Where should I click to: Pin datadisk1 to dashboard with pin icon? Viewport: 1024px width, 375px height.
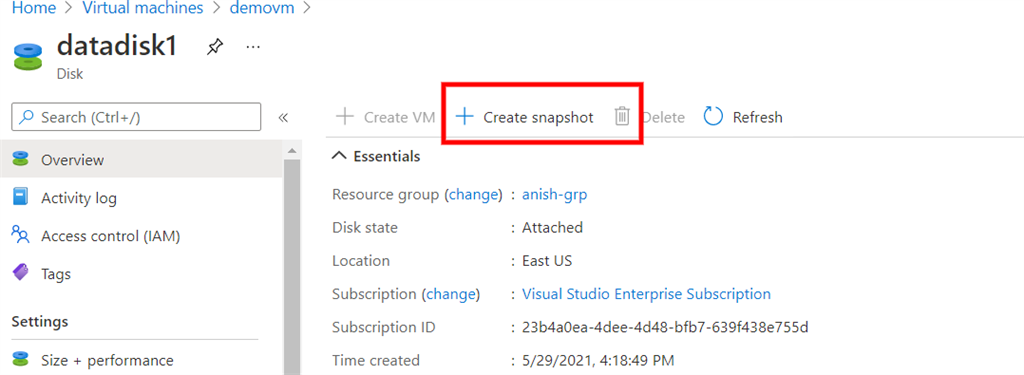[x=215, y=47]
